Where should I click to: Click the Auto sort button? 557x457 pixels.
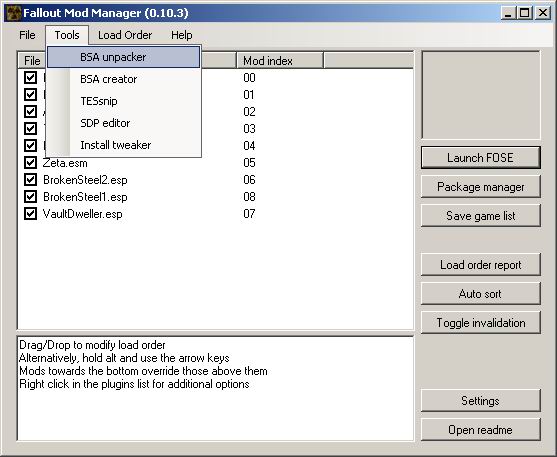click(481, 294)
